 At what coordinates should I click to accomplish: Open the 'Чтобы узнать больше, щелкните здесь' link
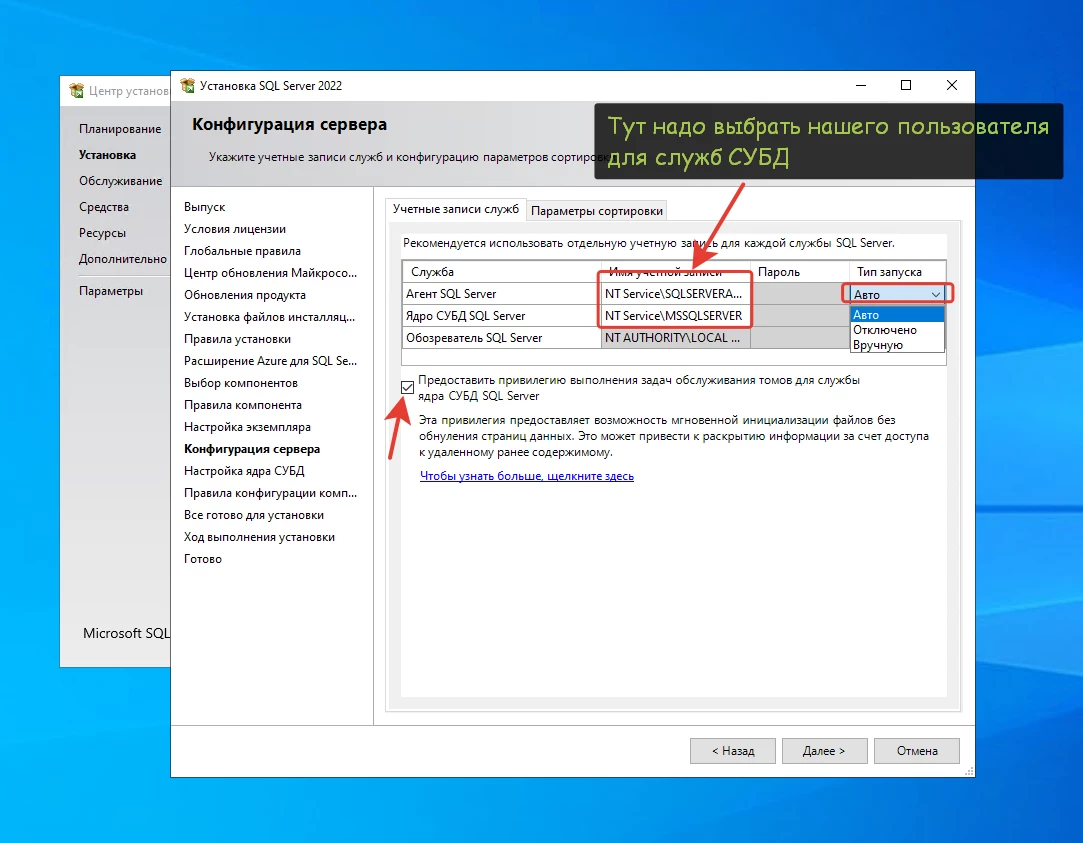526,476
